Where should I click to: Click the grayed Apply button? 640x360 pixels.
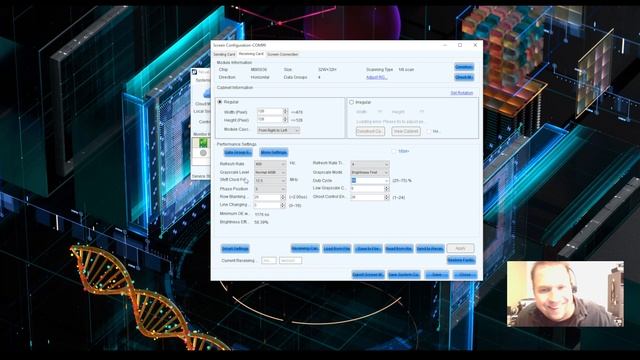pyautogui.click(x=460, y=248)
